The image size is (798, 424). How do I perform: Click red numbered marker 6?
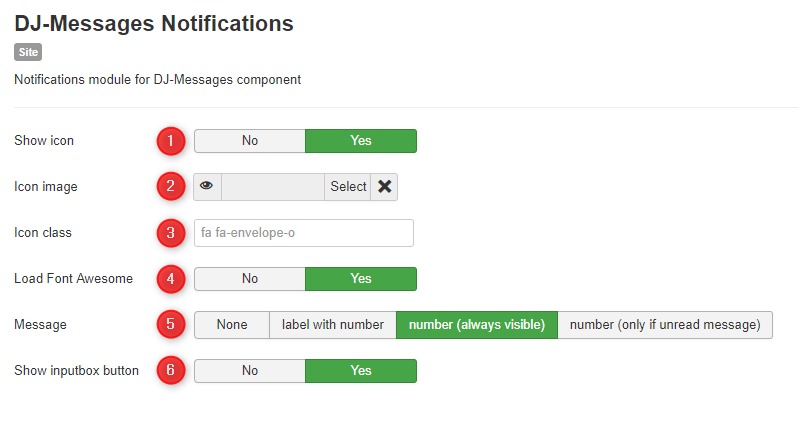(171, 371)
